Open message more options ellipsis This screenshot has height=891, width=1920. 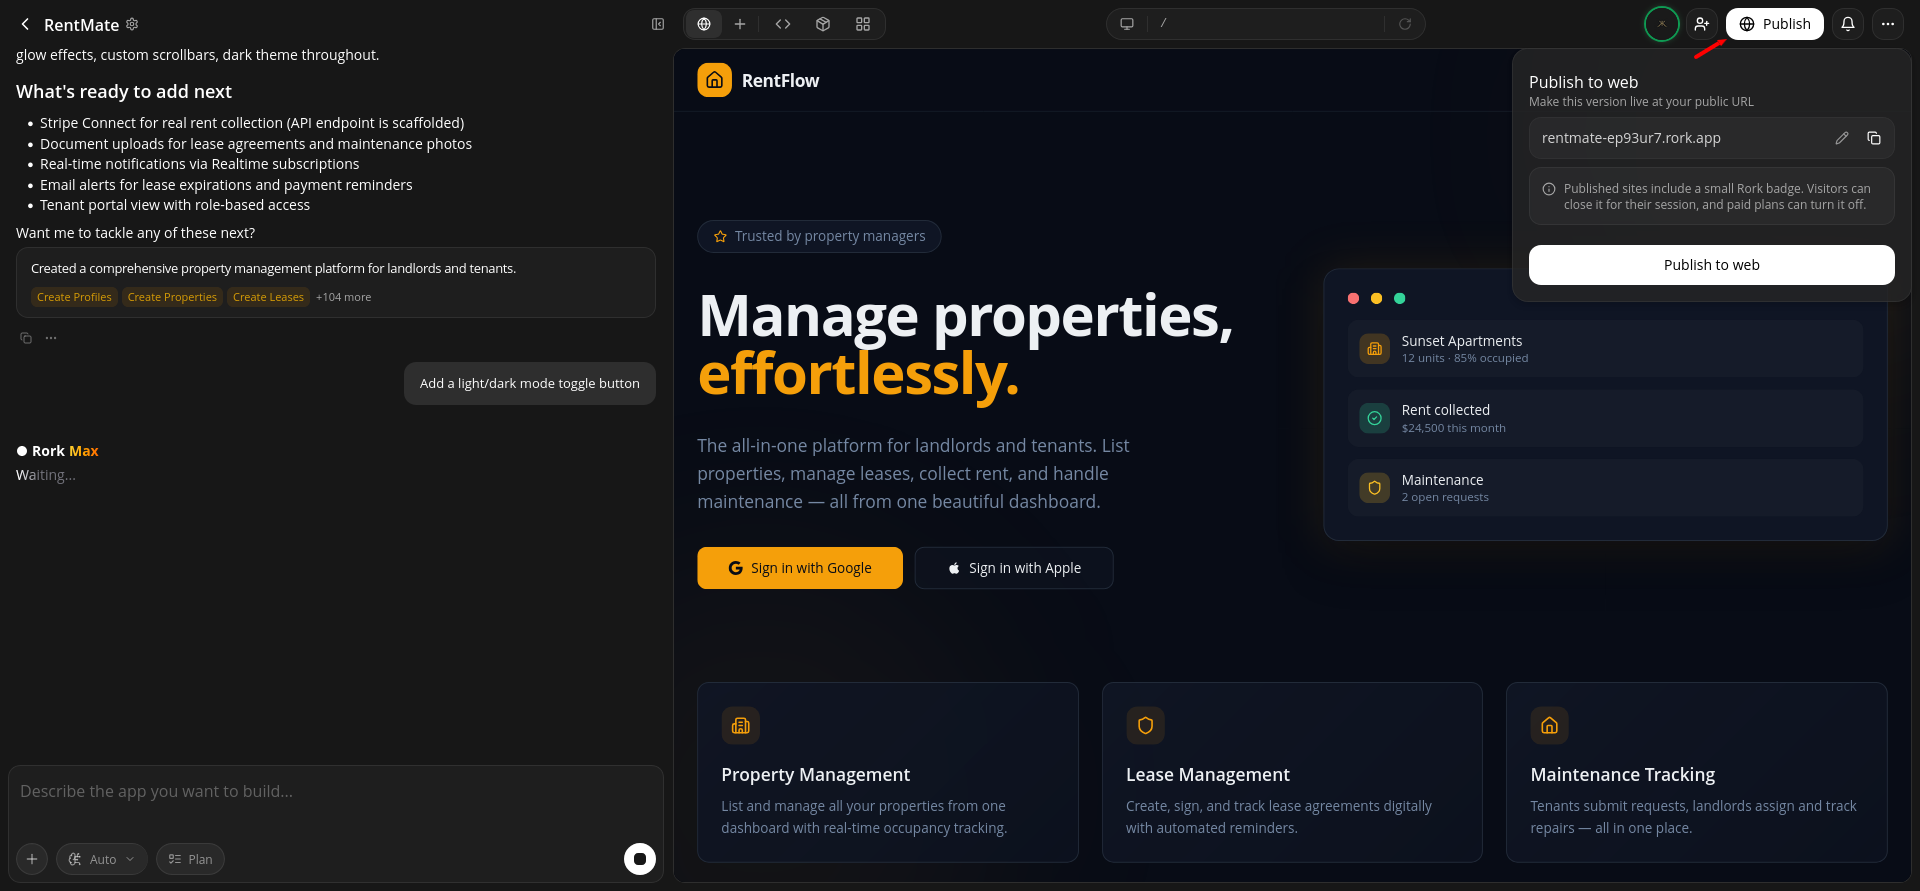click(x=51, y=338)
